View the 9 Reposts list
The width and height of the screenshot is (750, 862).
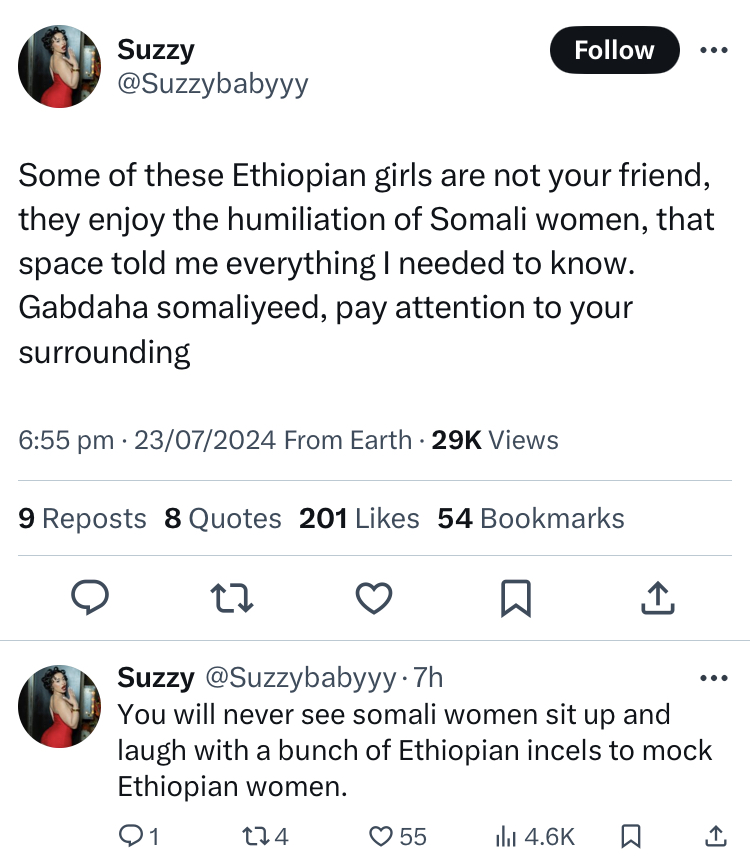82,518
